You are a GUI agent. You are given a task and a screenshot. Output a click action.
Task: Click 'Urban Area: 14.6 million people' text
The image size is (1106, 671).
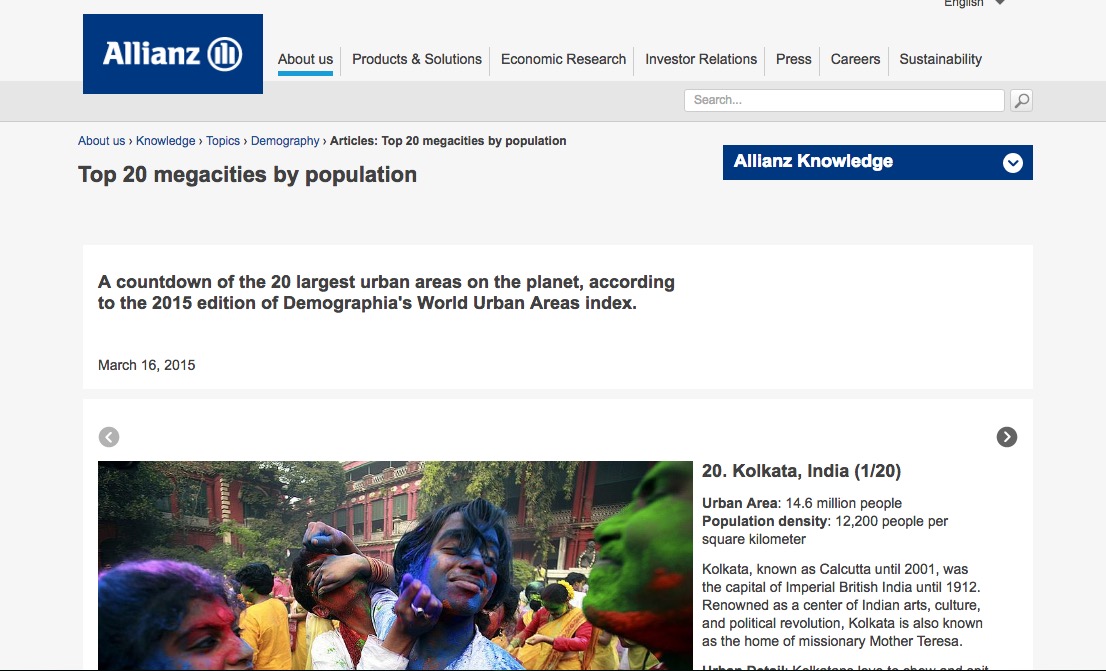tap(802, 503)
